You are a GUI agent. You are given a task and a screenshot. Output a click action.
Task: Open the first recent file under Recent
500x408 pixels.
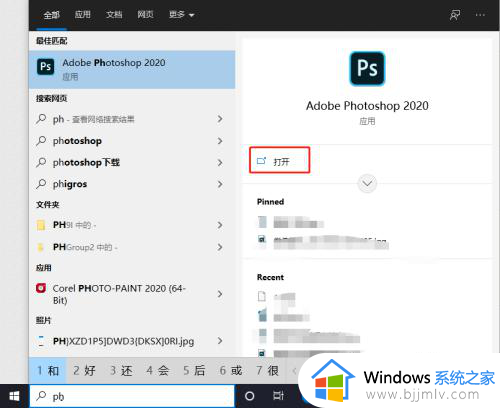(277, 297)
